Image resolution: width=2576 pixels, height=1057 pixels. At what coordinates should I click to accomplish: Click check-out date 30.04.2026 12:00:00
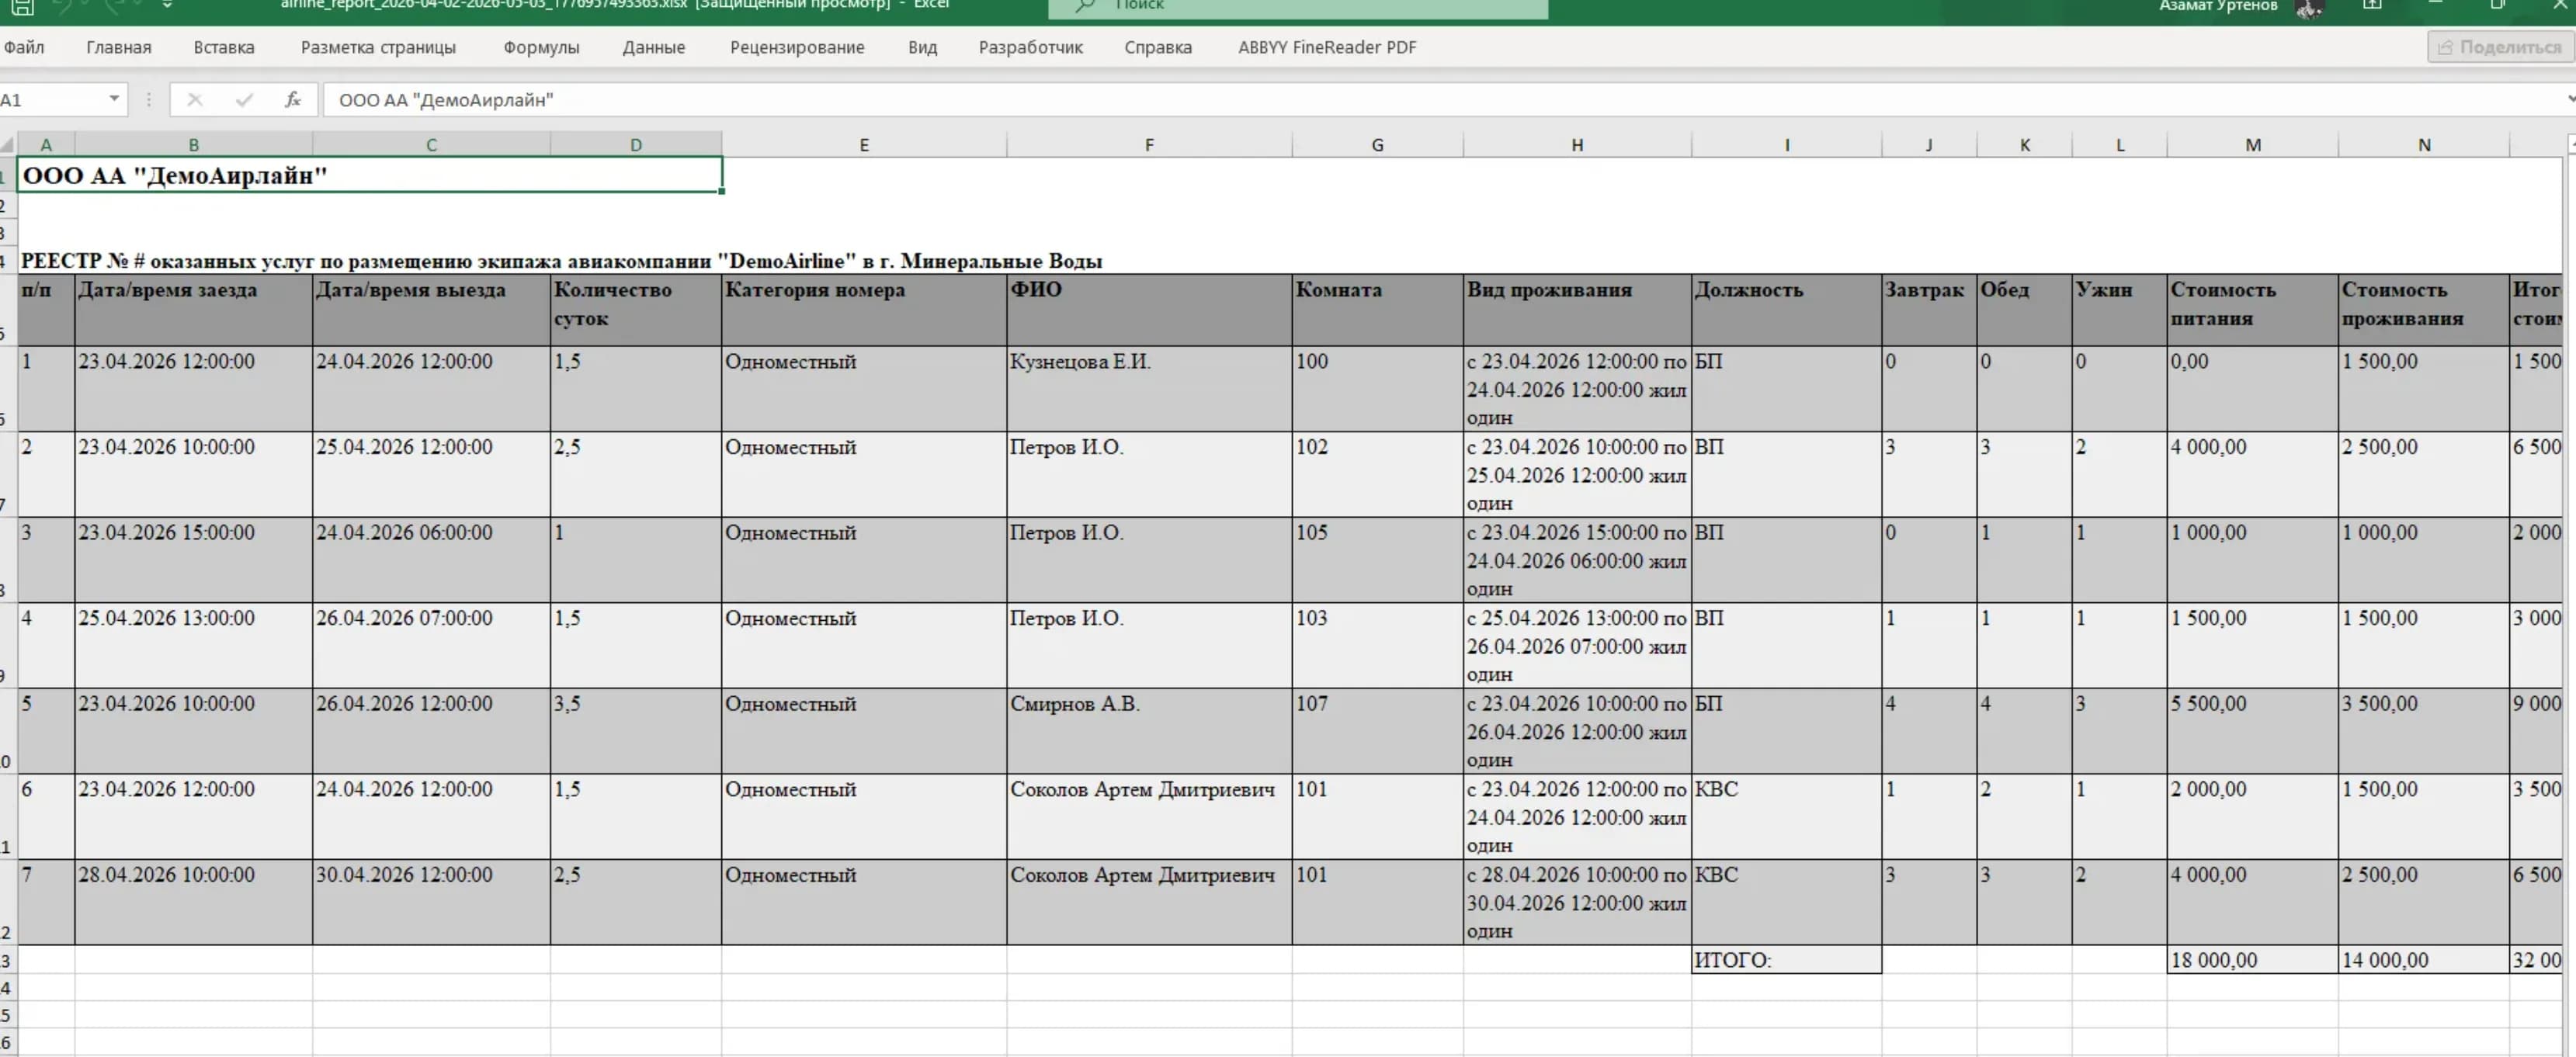pos(431,902)
